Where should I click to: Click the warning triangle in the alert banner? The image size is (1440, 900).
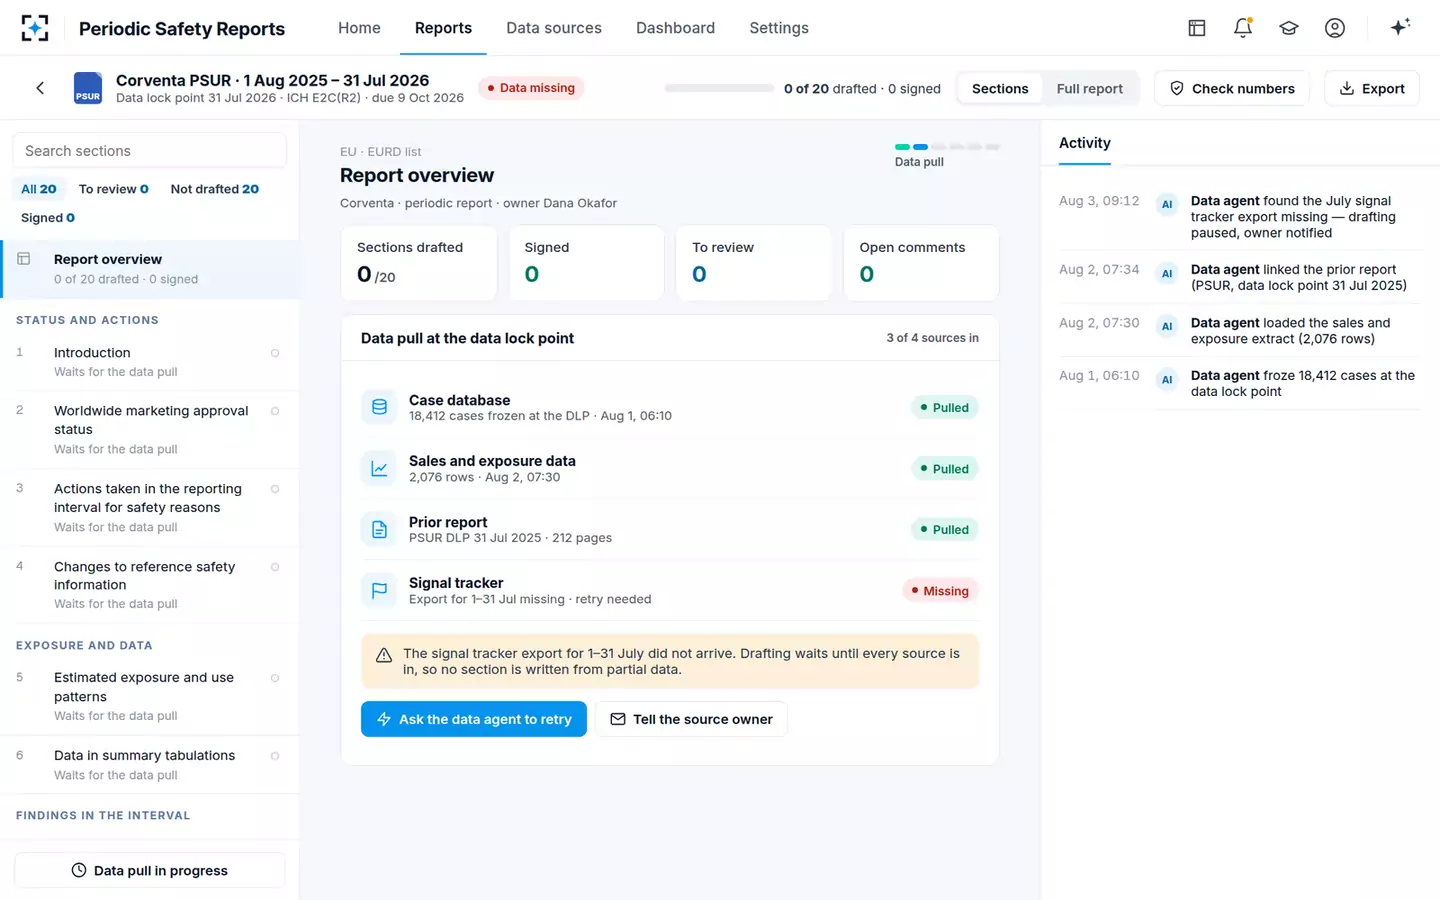tap(383, 655)
